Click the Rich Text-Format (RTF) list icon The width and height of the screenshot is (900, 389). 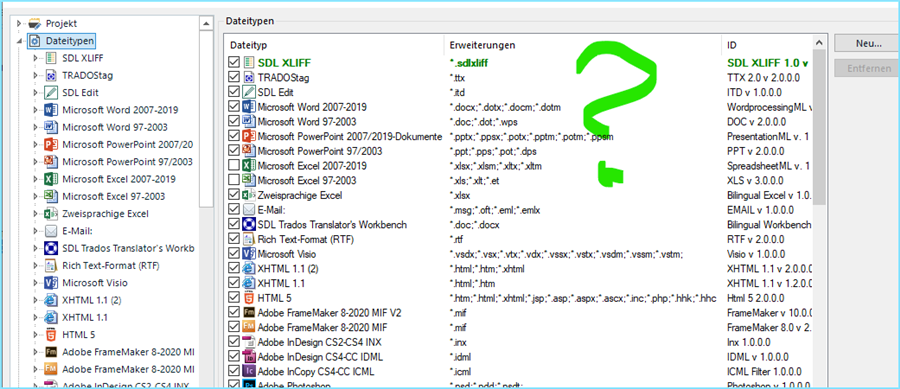coord(249,239)
